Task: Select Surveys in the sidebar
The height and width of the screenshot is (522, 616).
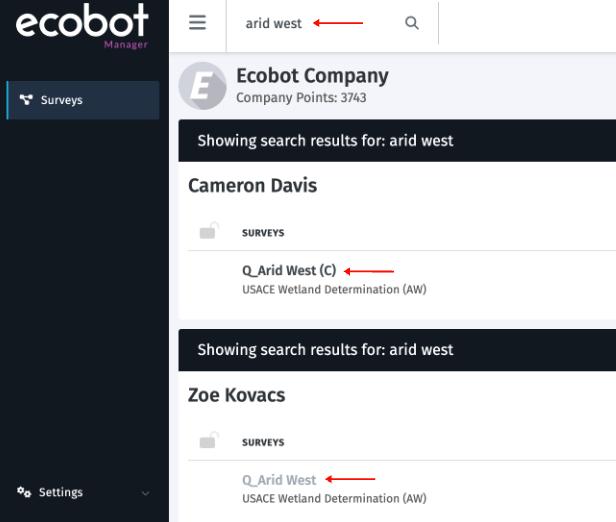Action: (62, 100)
